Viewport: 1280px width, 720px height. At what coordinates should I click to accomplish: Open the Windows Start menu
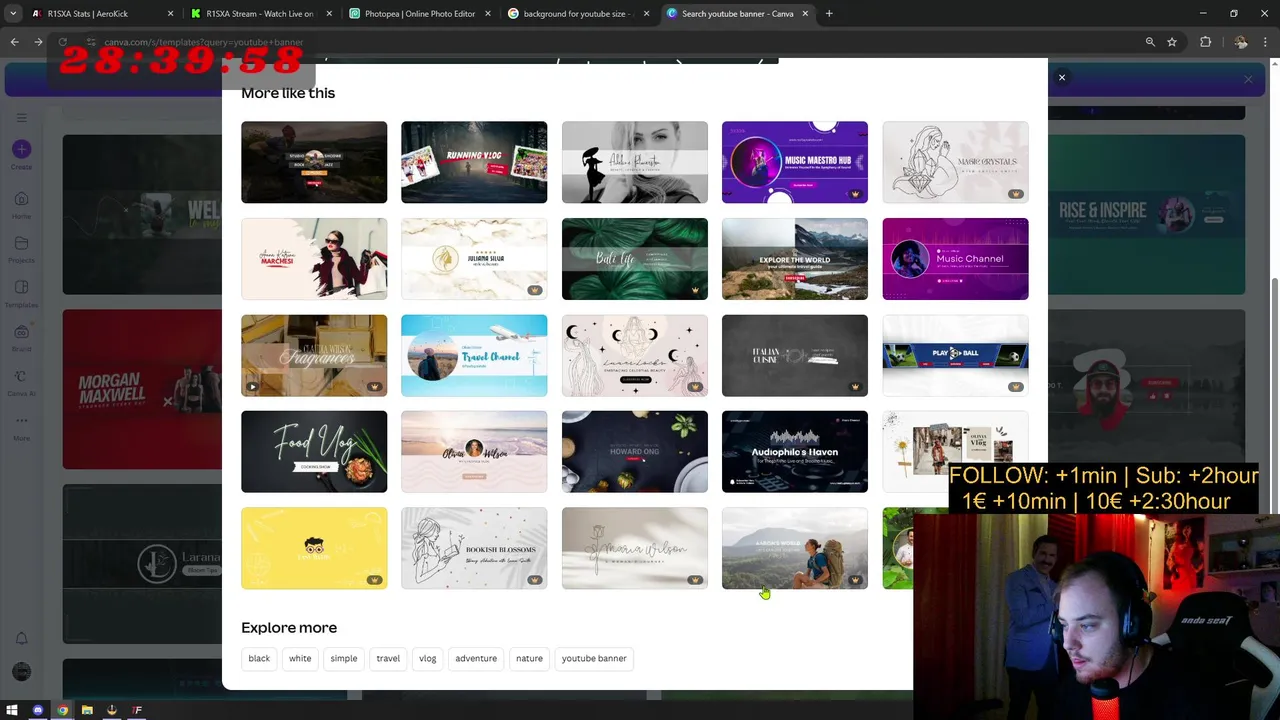[12, 710]
